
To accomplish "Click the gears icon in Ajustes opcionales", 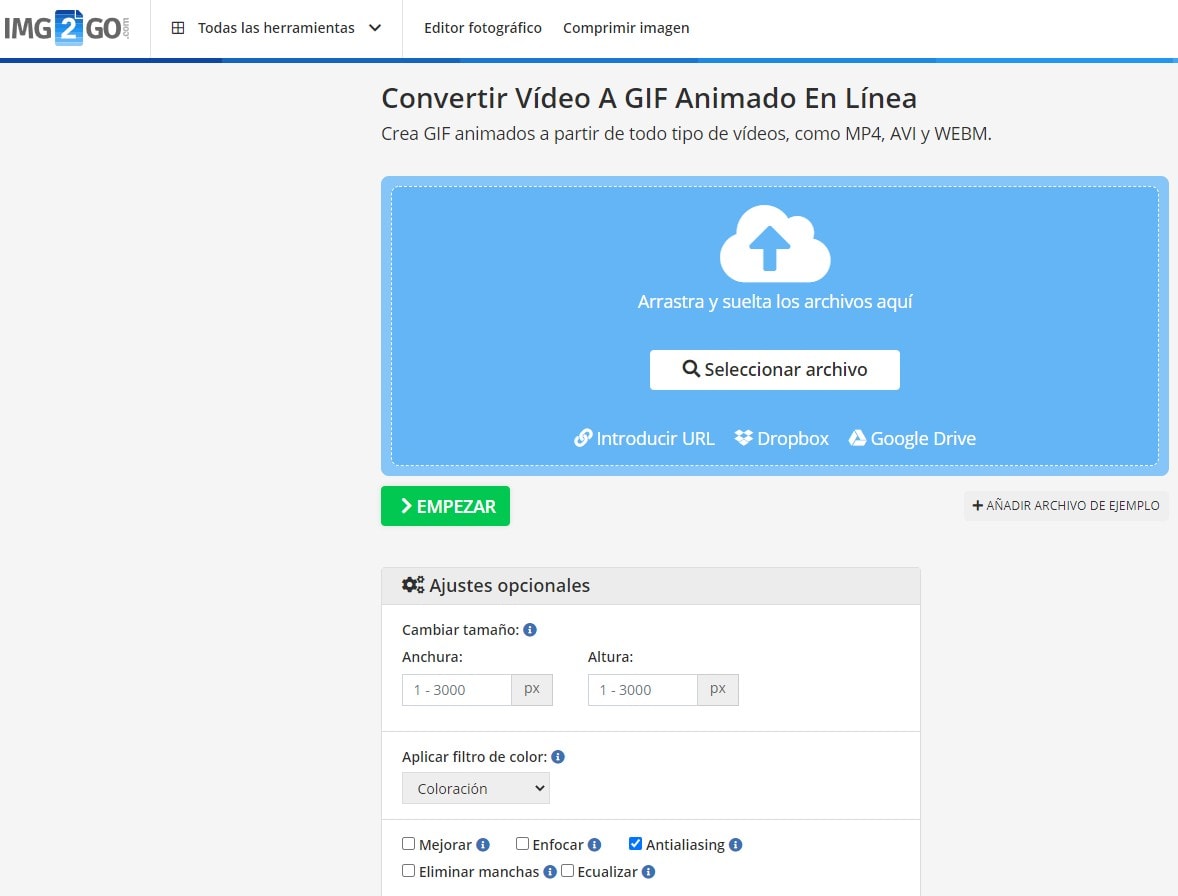I will 412,585.
